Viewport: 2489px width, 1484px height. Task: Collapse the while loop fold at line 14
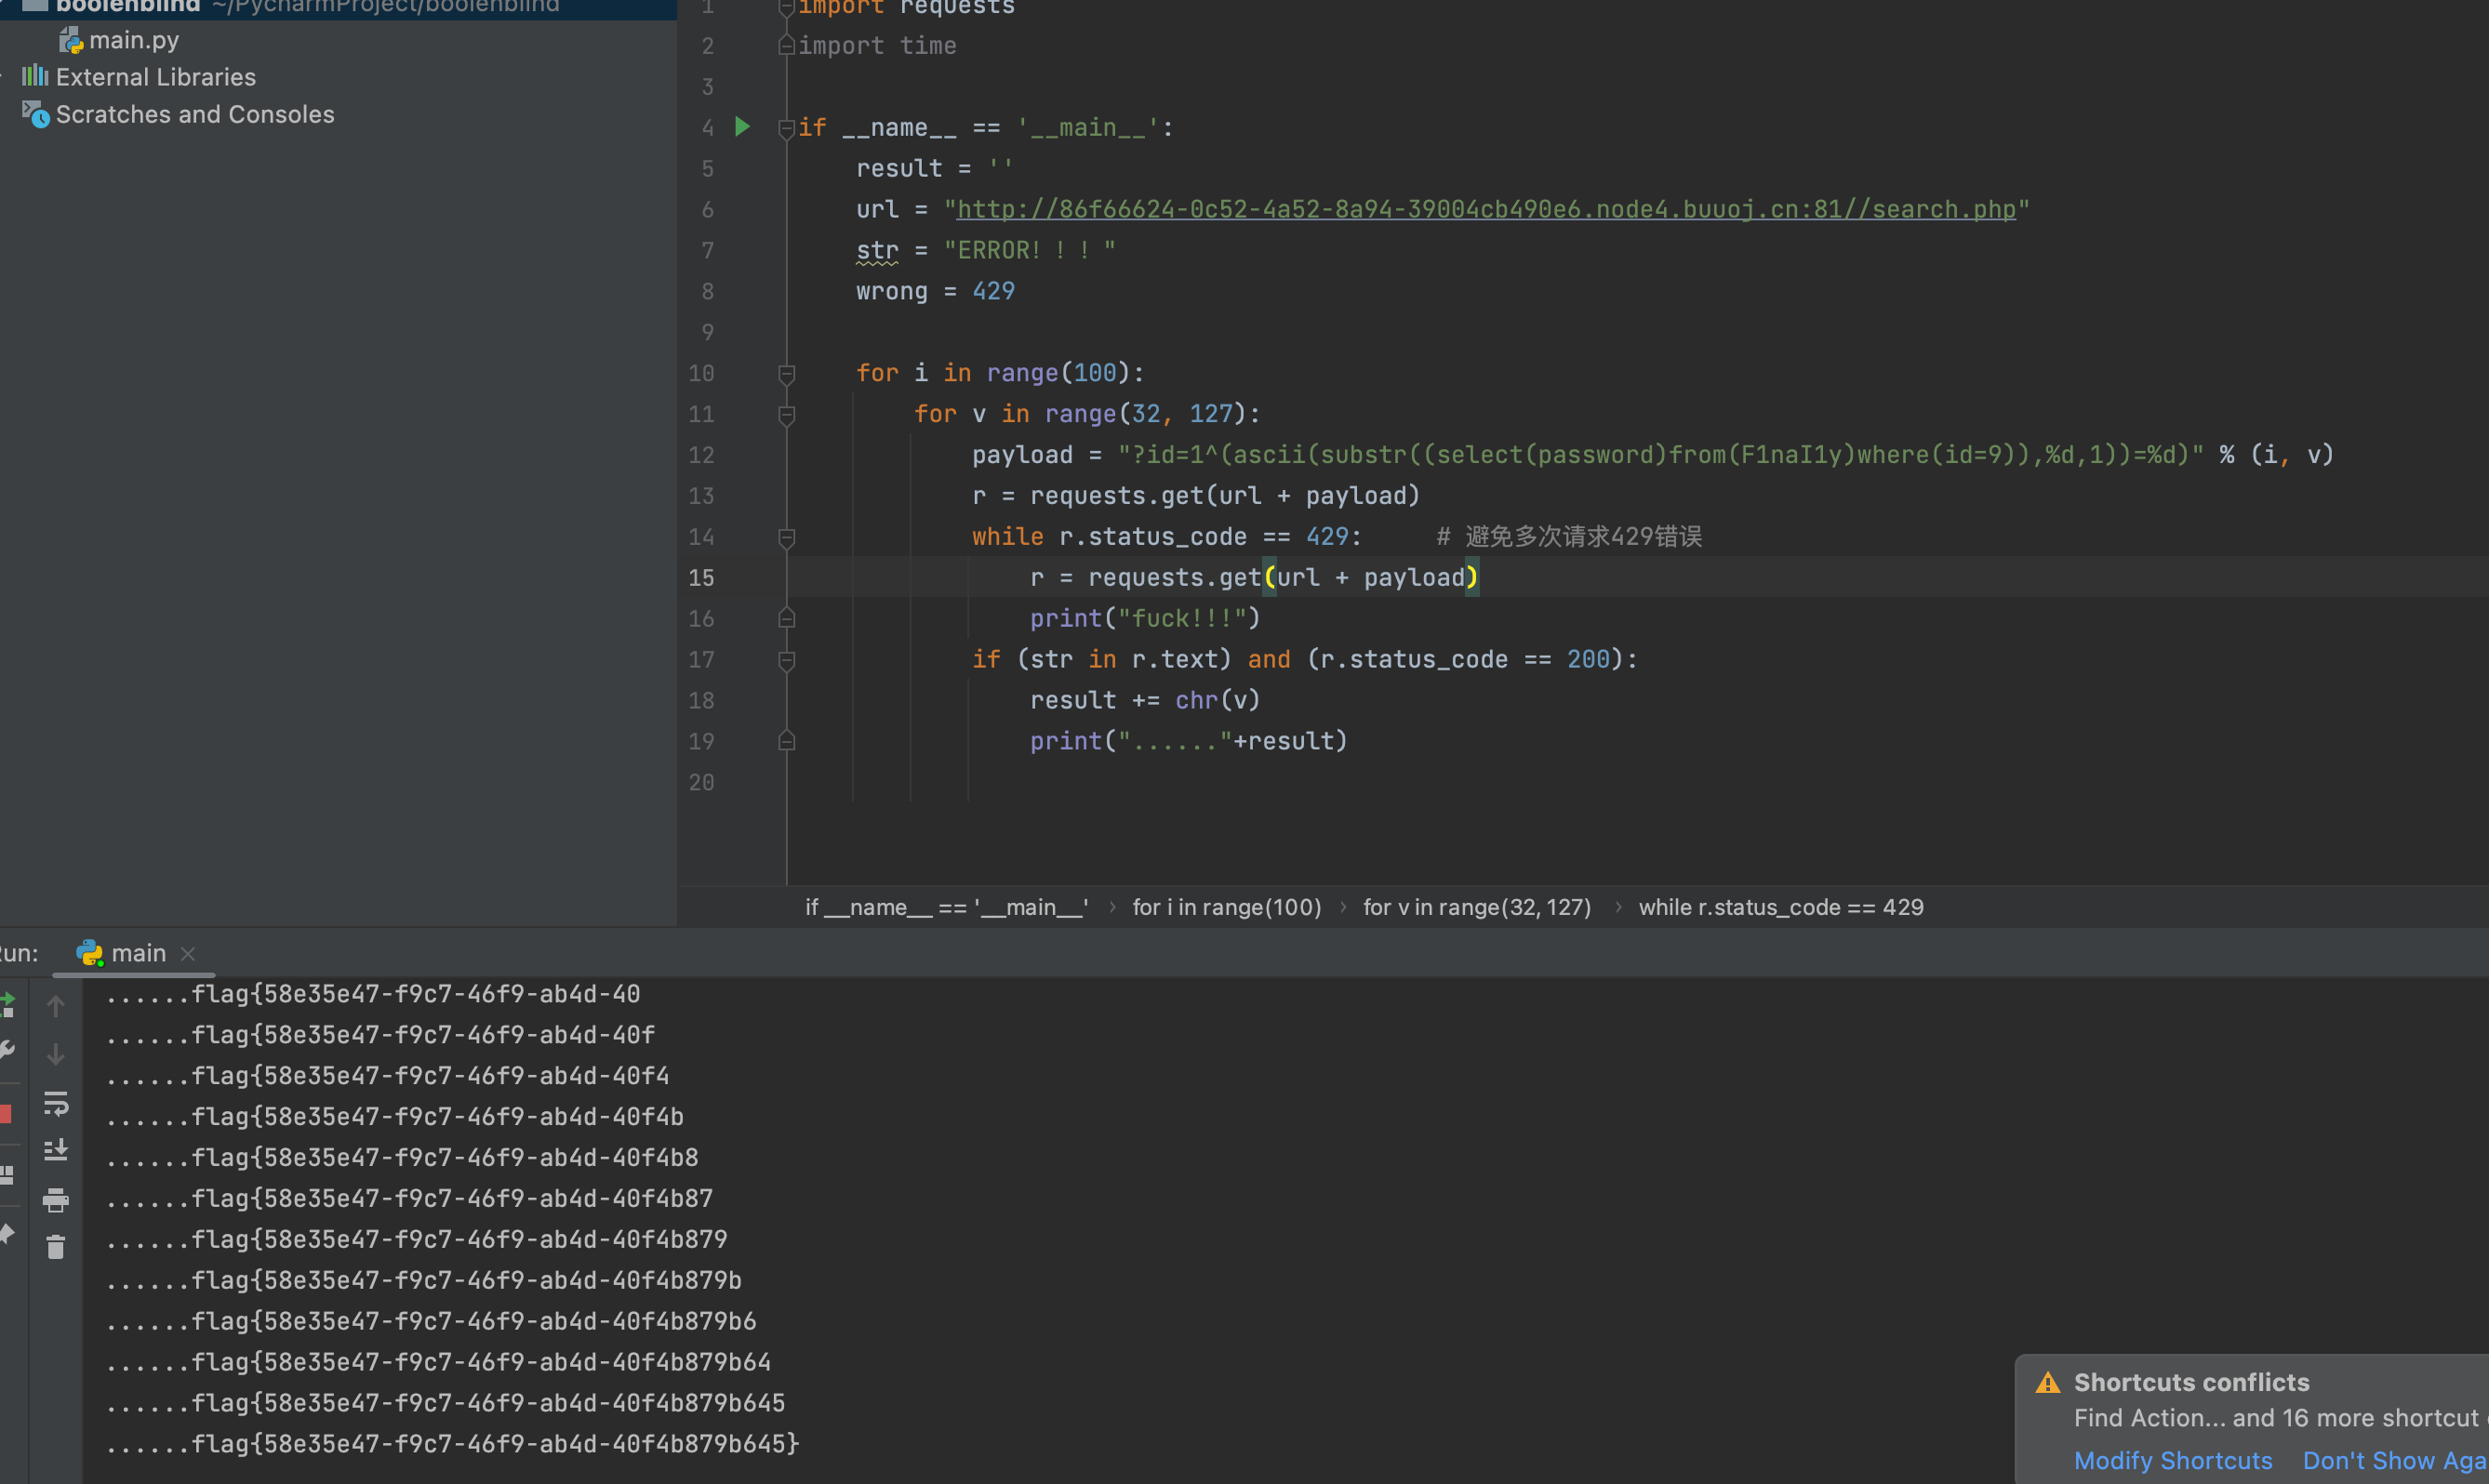(x=787, y=537)
